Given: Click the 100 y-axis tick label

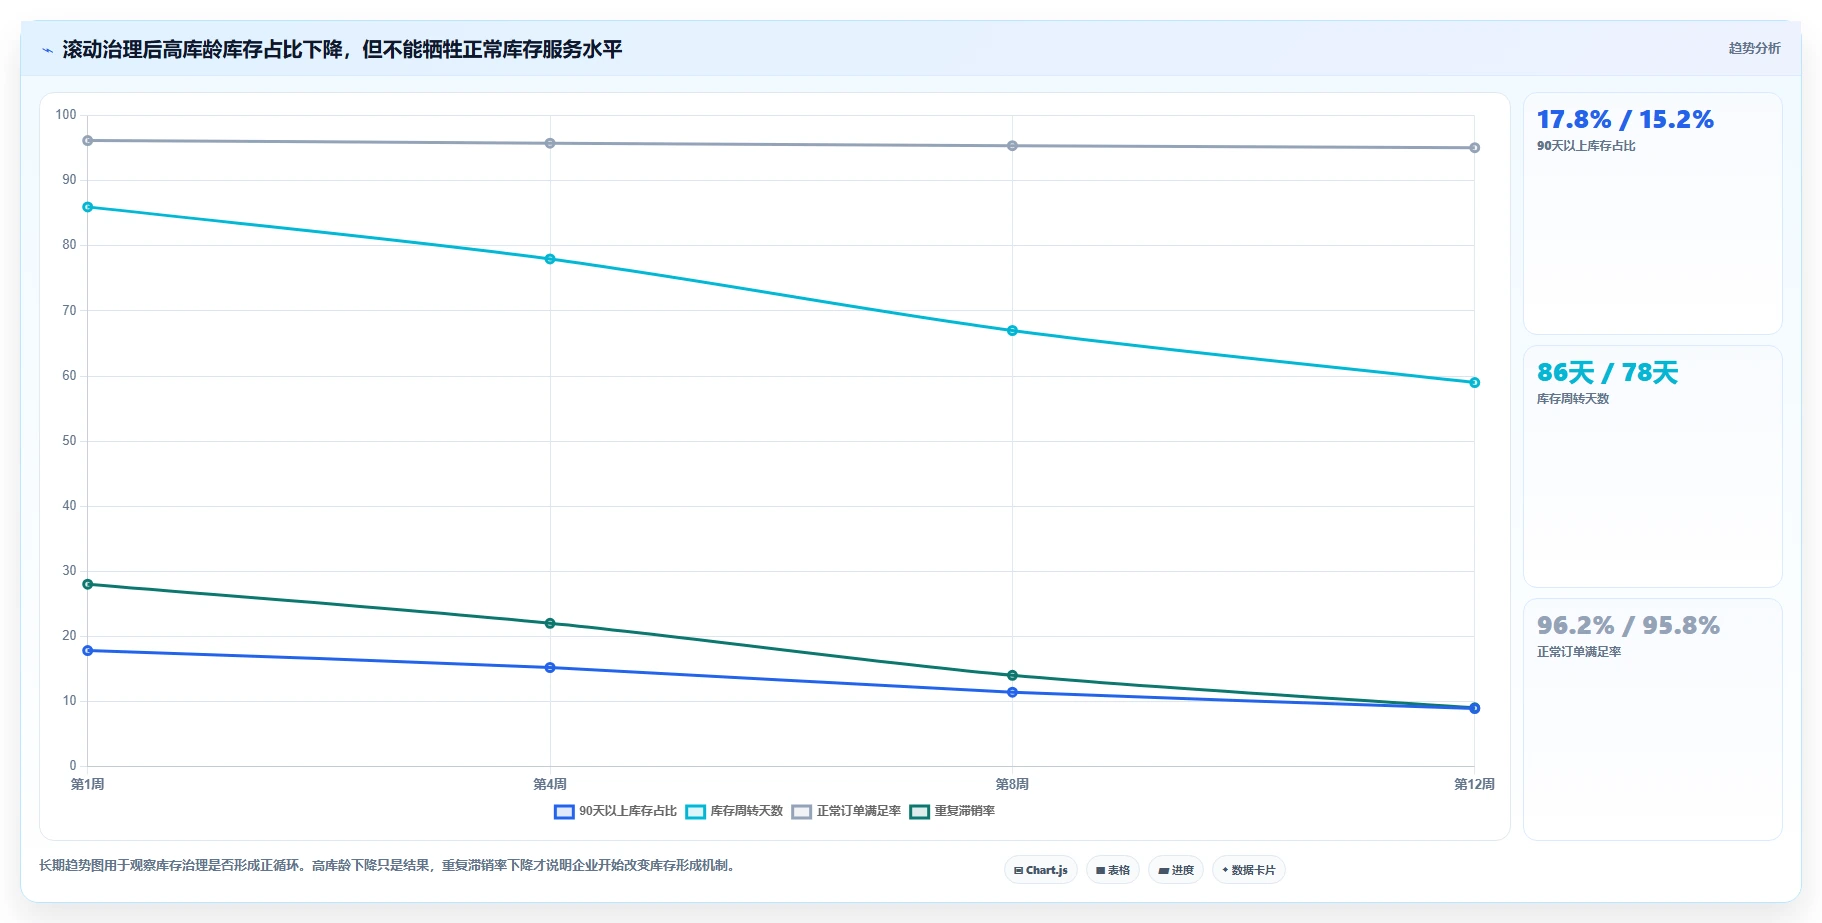Looking at the screenshot, I should click(66, 115).
